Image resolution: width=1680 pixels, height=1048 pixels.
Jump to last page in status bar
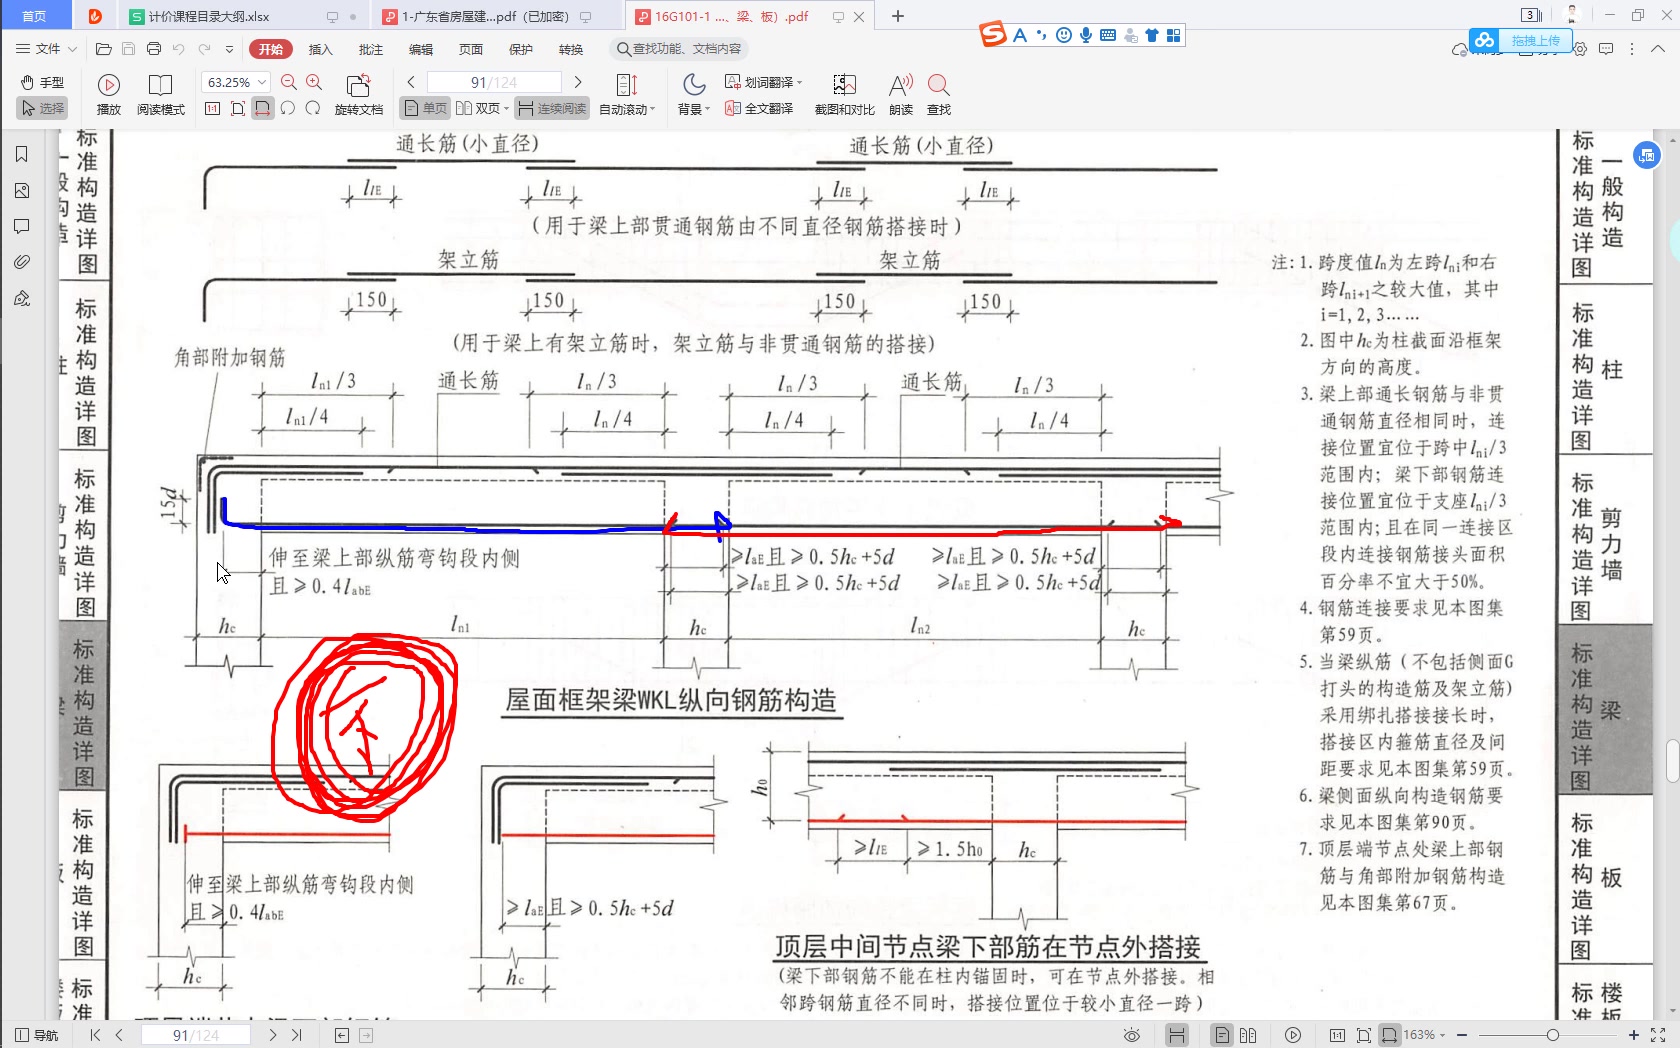(x=297, y=1035)
